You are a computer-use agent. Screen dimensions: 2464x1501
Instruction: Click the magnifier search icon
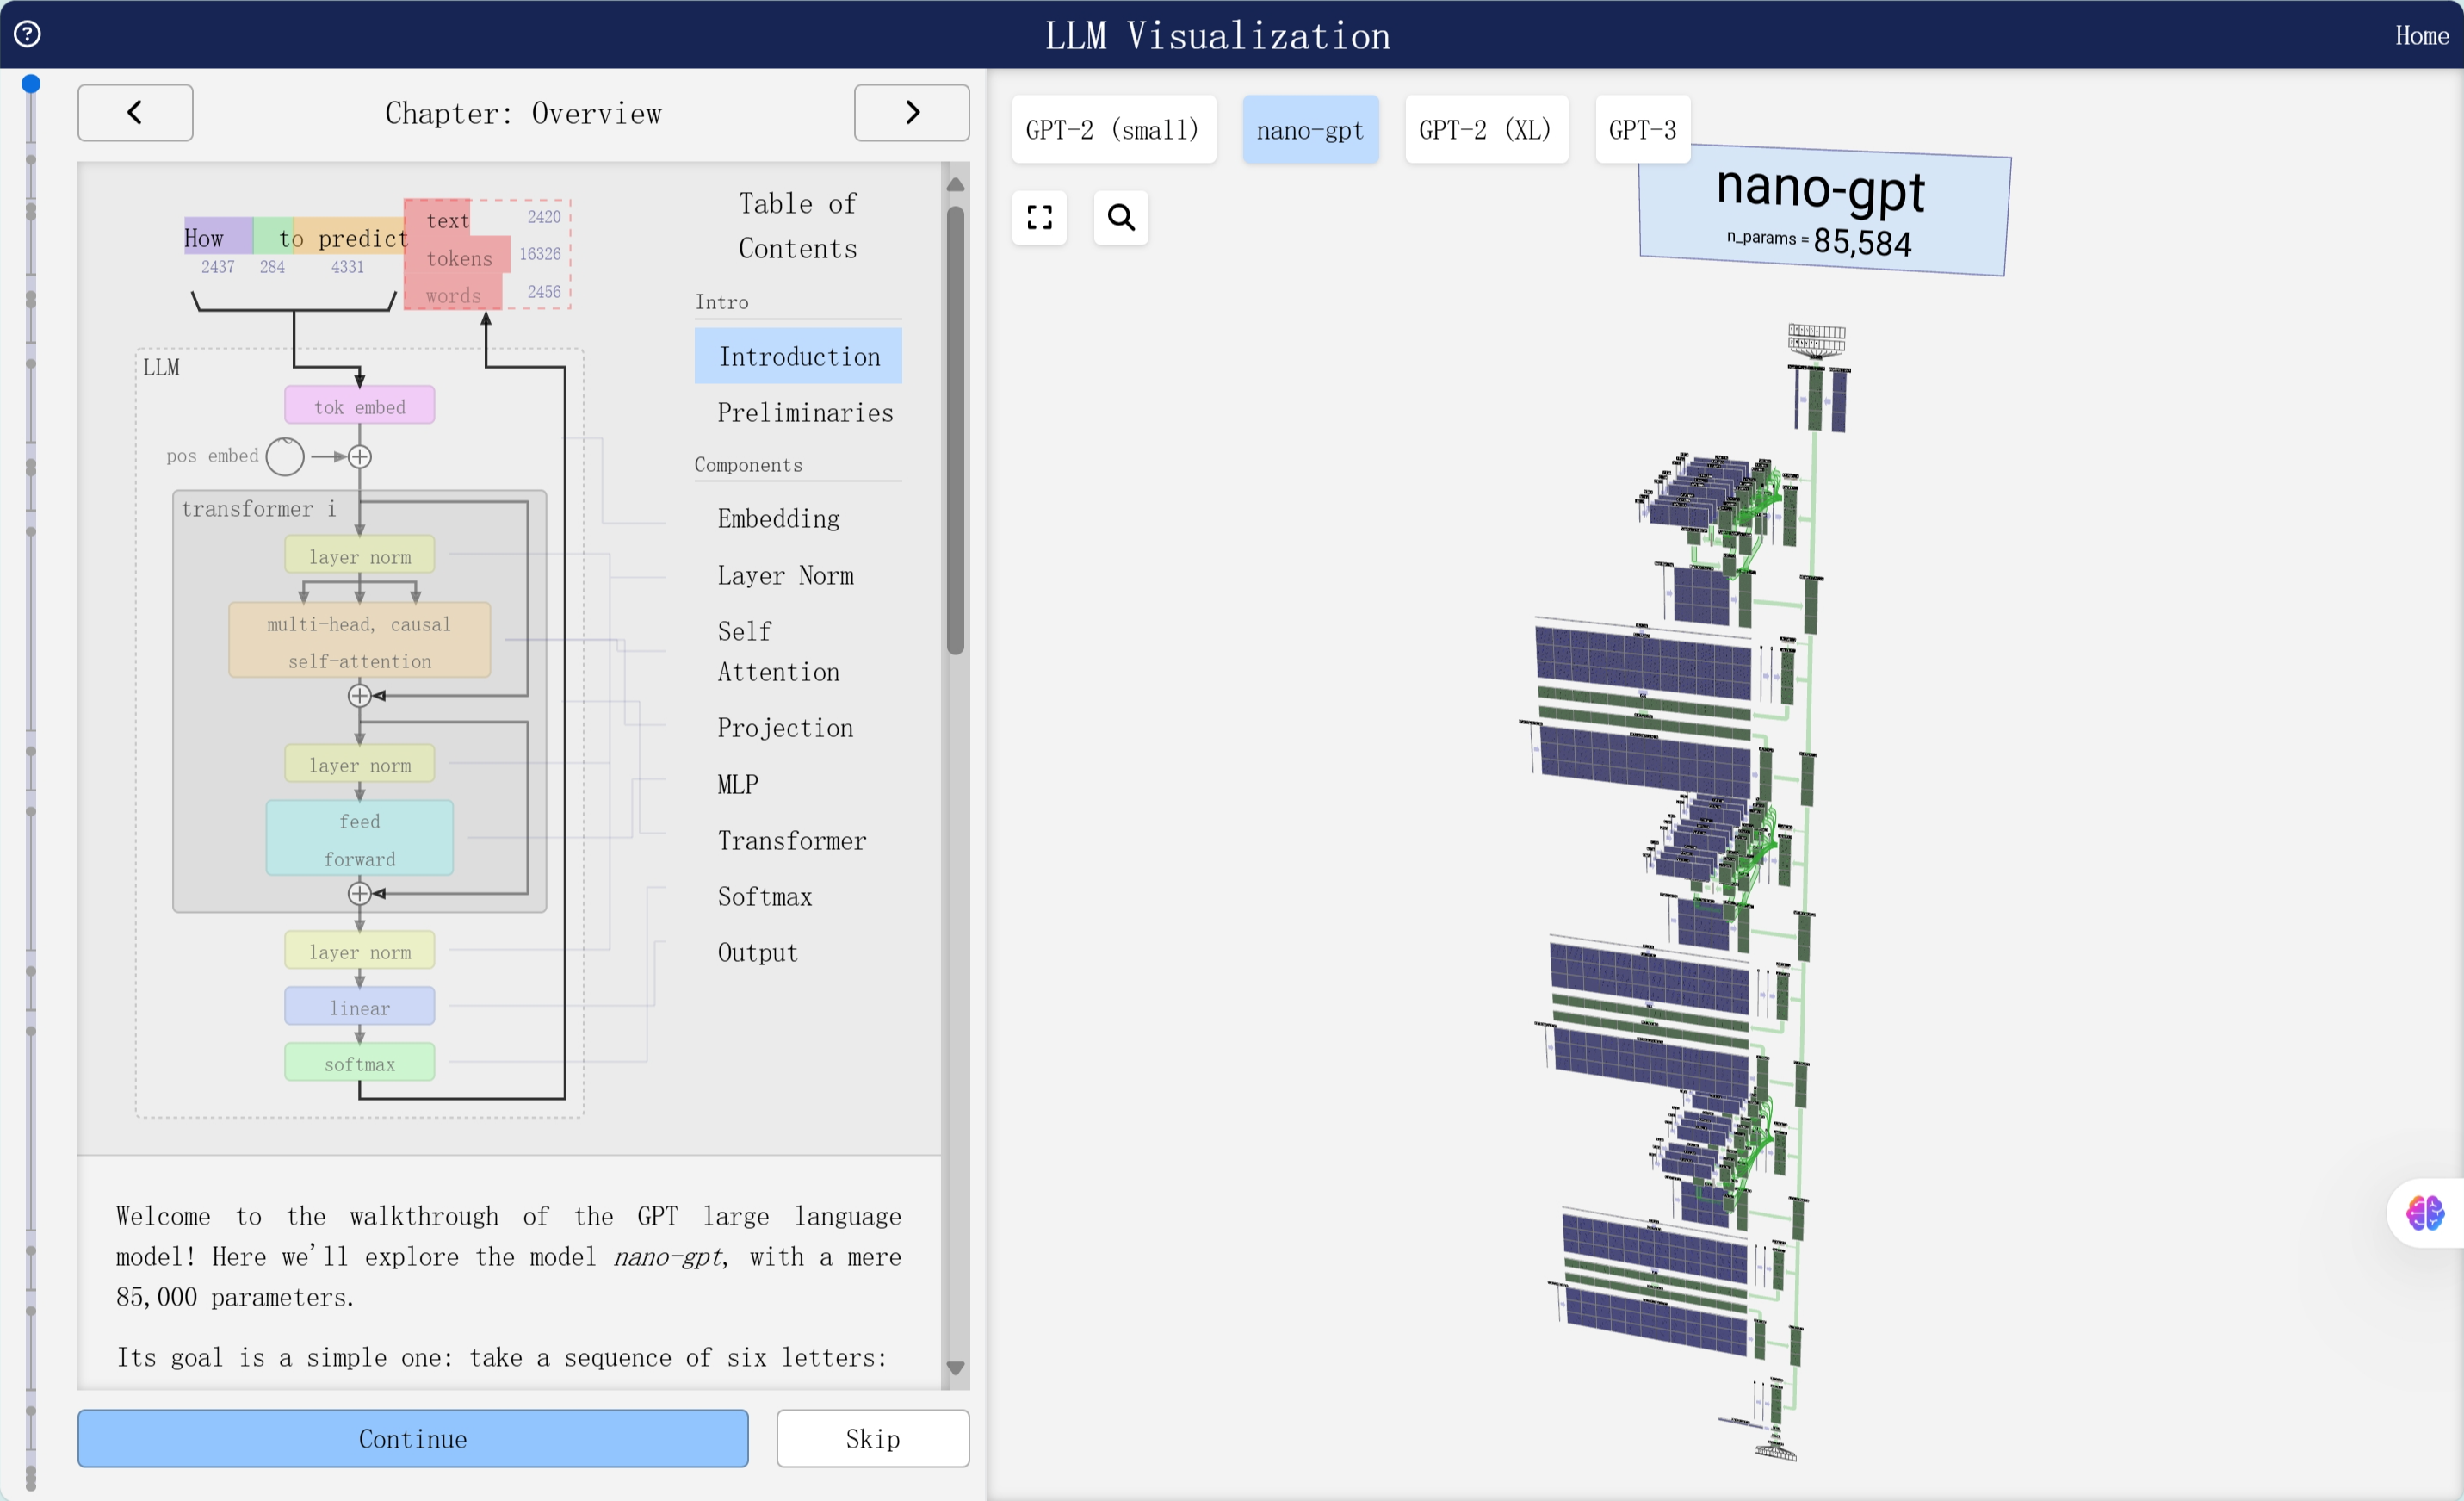1121,217
